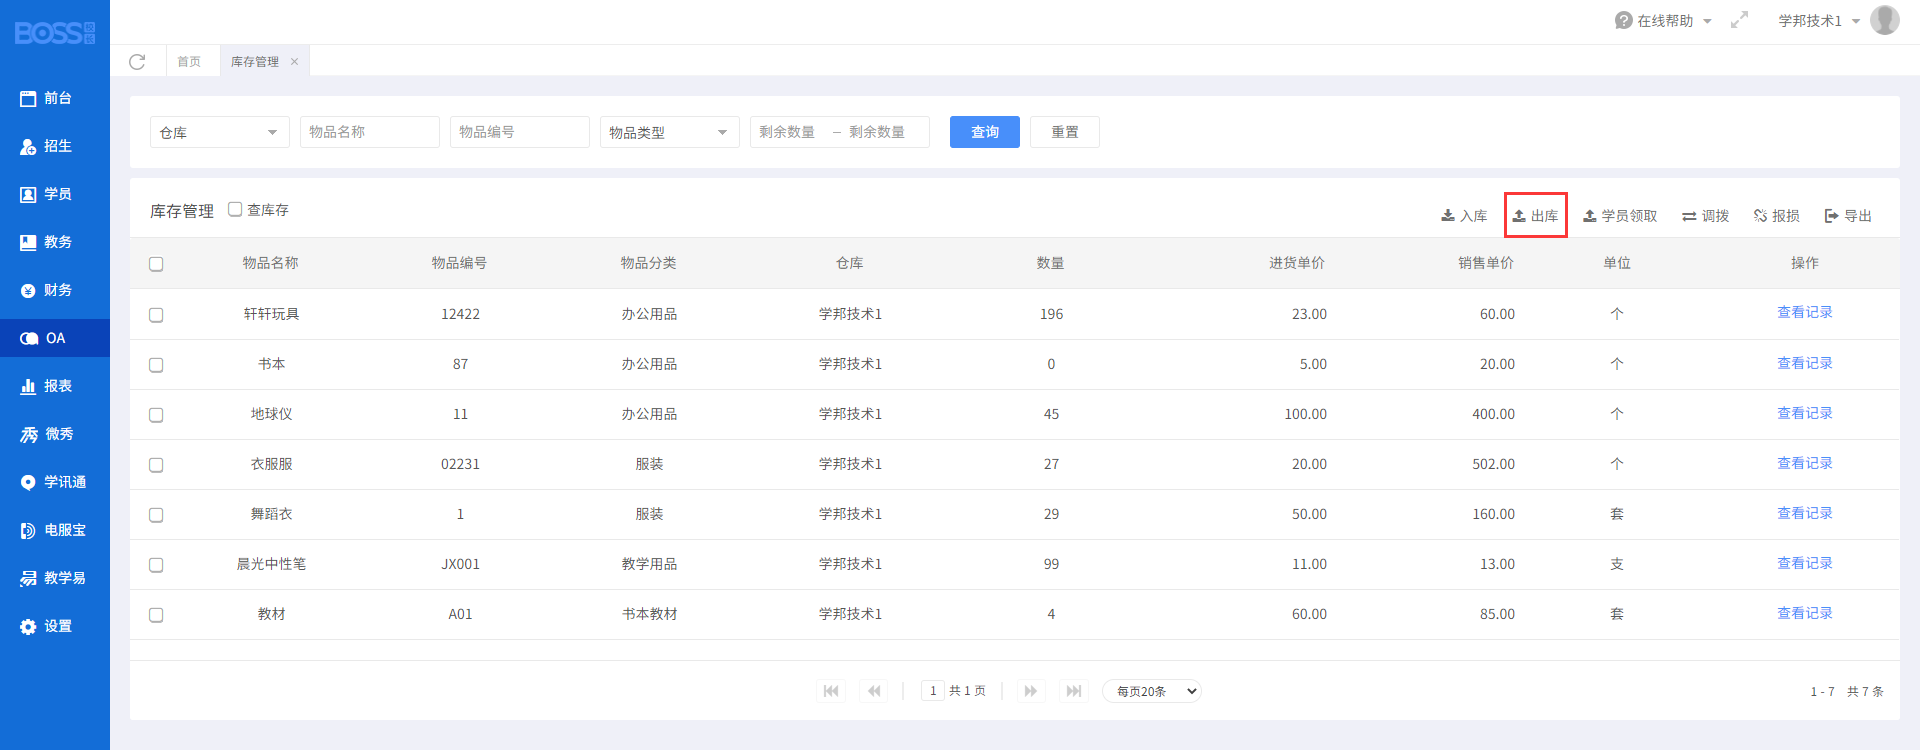Click the user avatar picture
1920x750 pixels.
pyautogui.click(x=1885, y=20)
